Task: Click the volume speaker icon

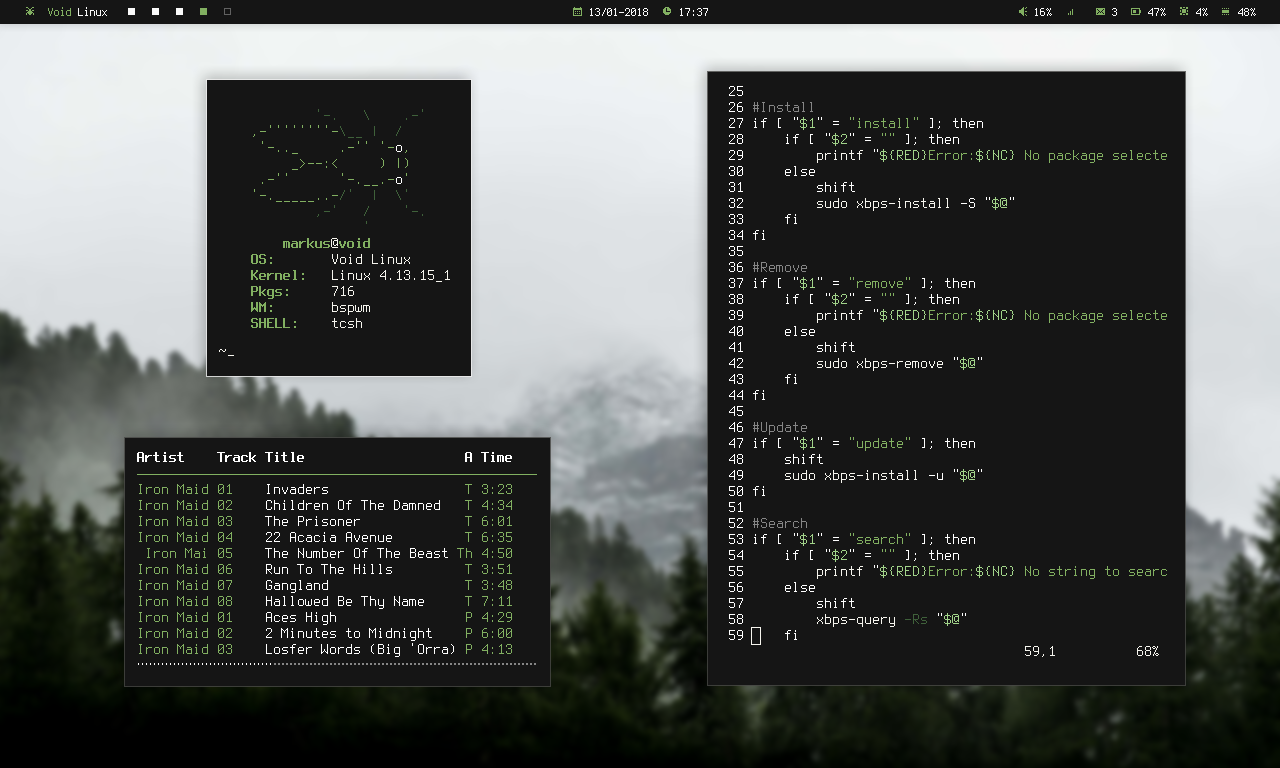Action: coord(1022,12)
